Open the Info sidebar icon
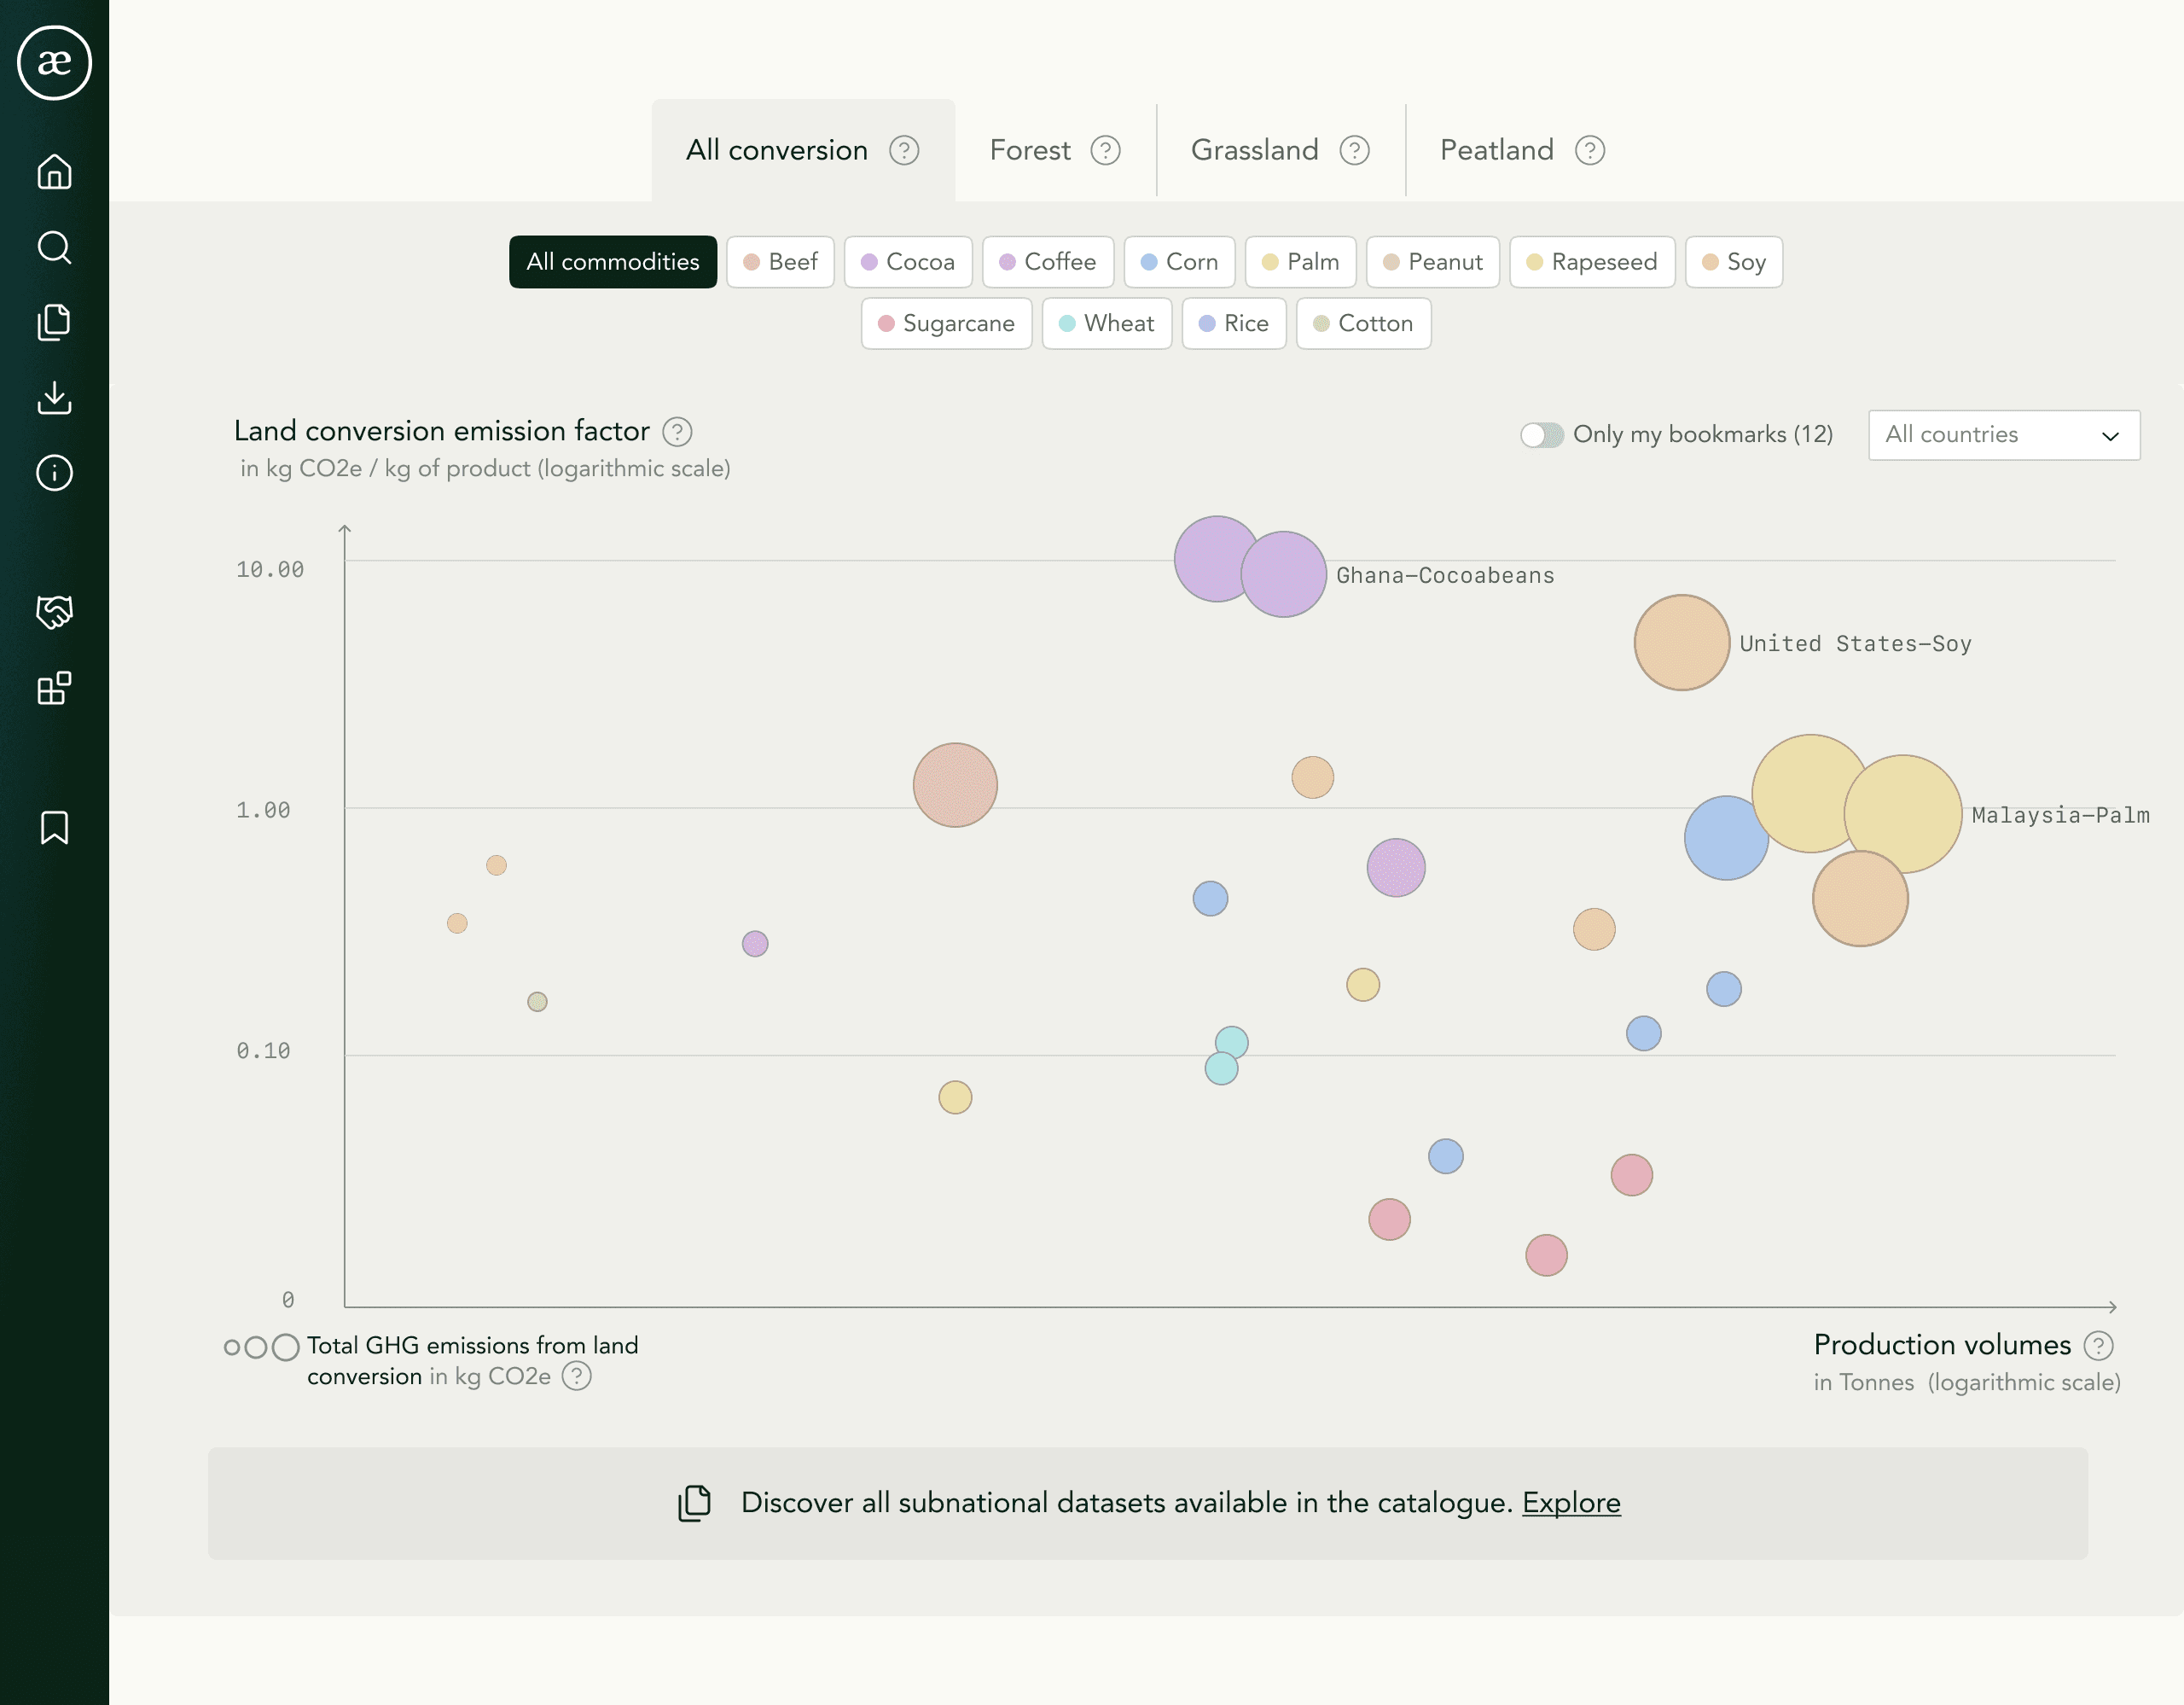Screen dimensions: 2184x1705 pyautogui.click(x=54, y=472)
